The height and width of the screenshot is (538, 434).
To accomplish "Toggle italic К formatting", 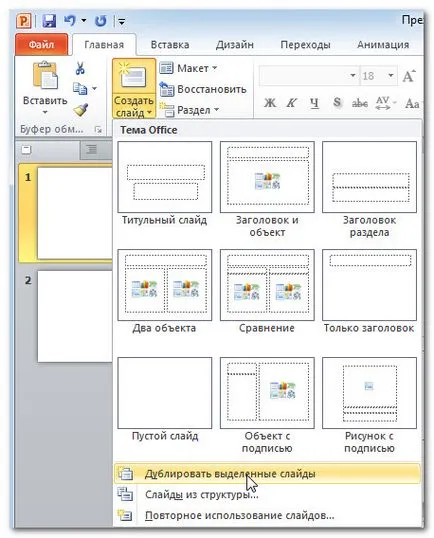I will [x=292, y=103].
